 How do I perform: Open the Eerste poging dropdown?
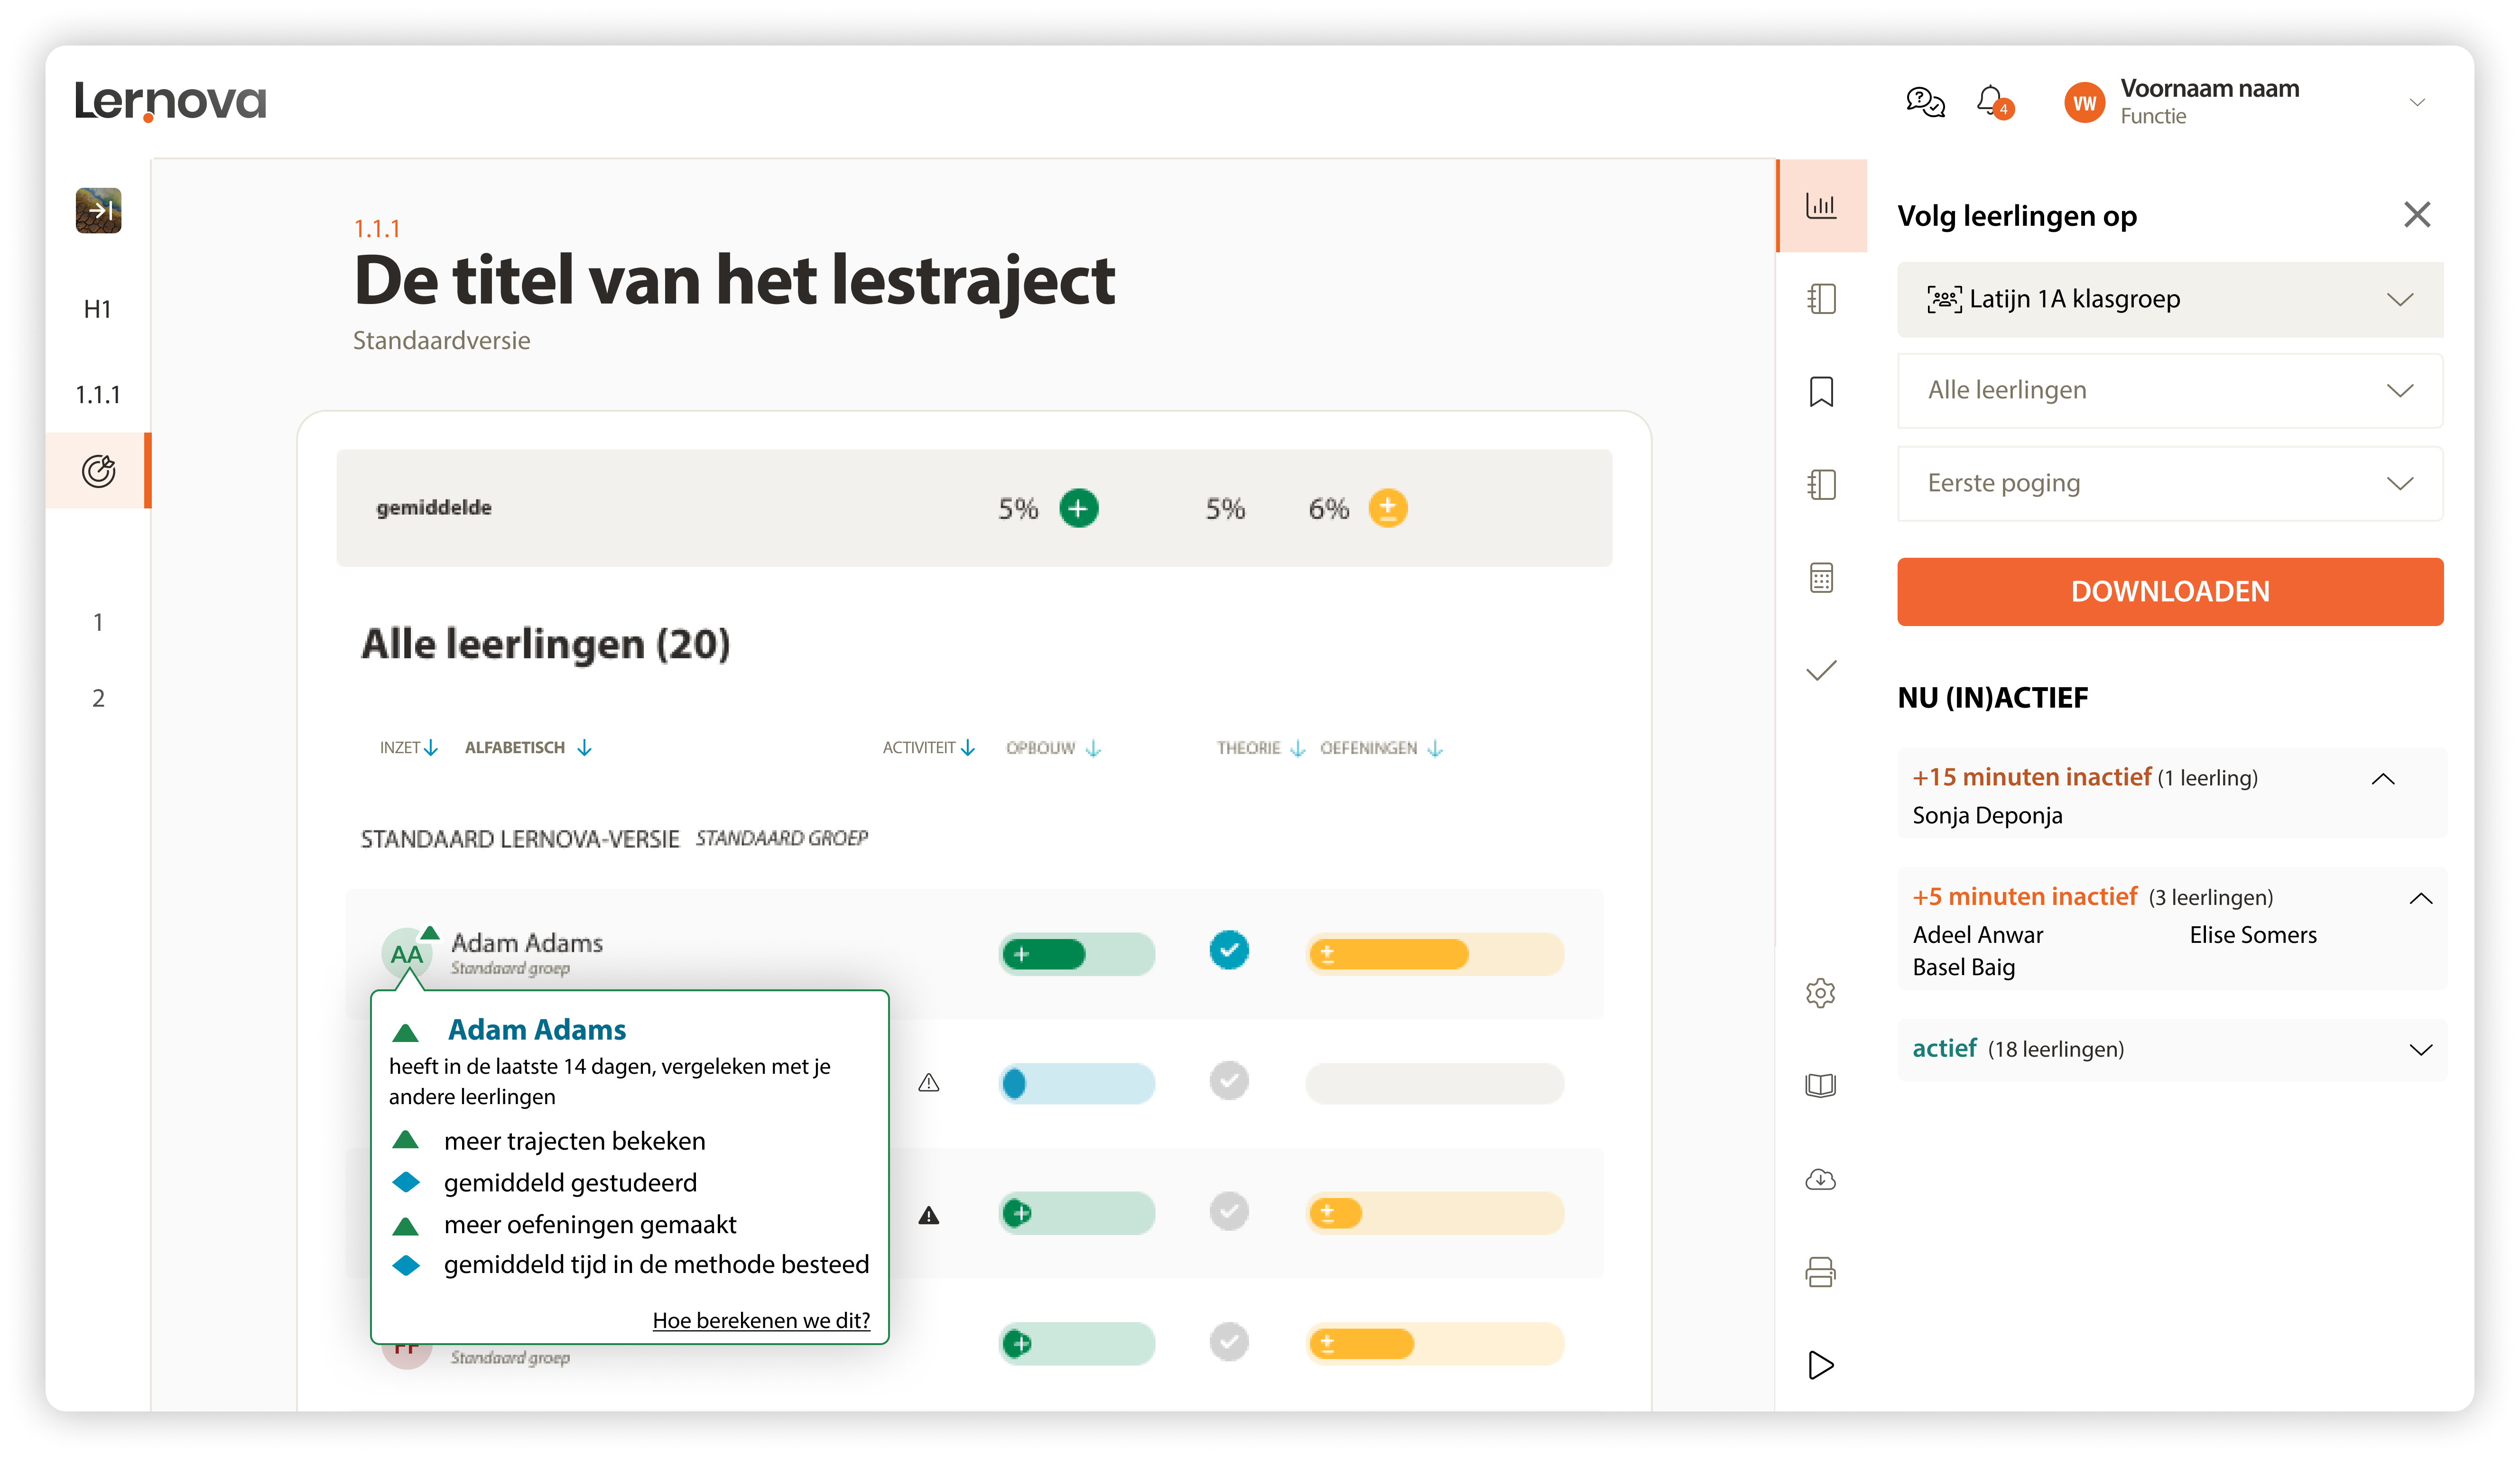click(x=2170, y=483)
